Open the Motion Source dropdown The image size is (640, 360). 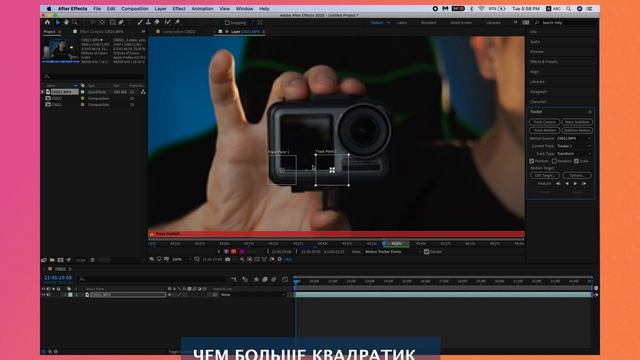(x=574, y=138)
